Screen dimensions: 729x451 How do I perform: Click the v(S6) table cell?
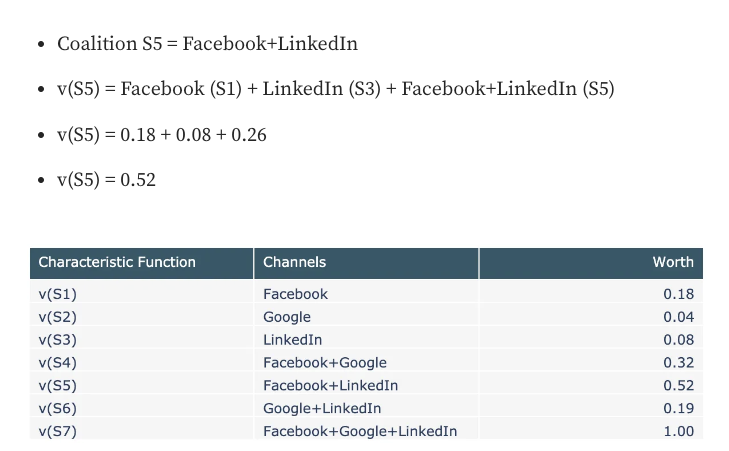point(58,408)
